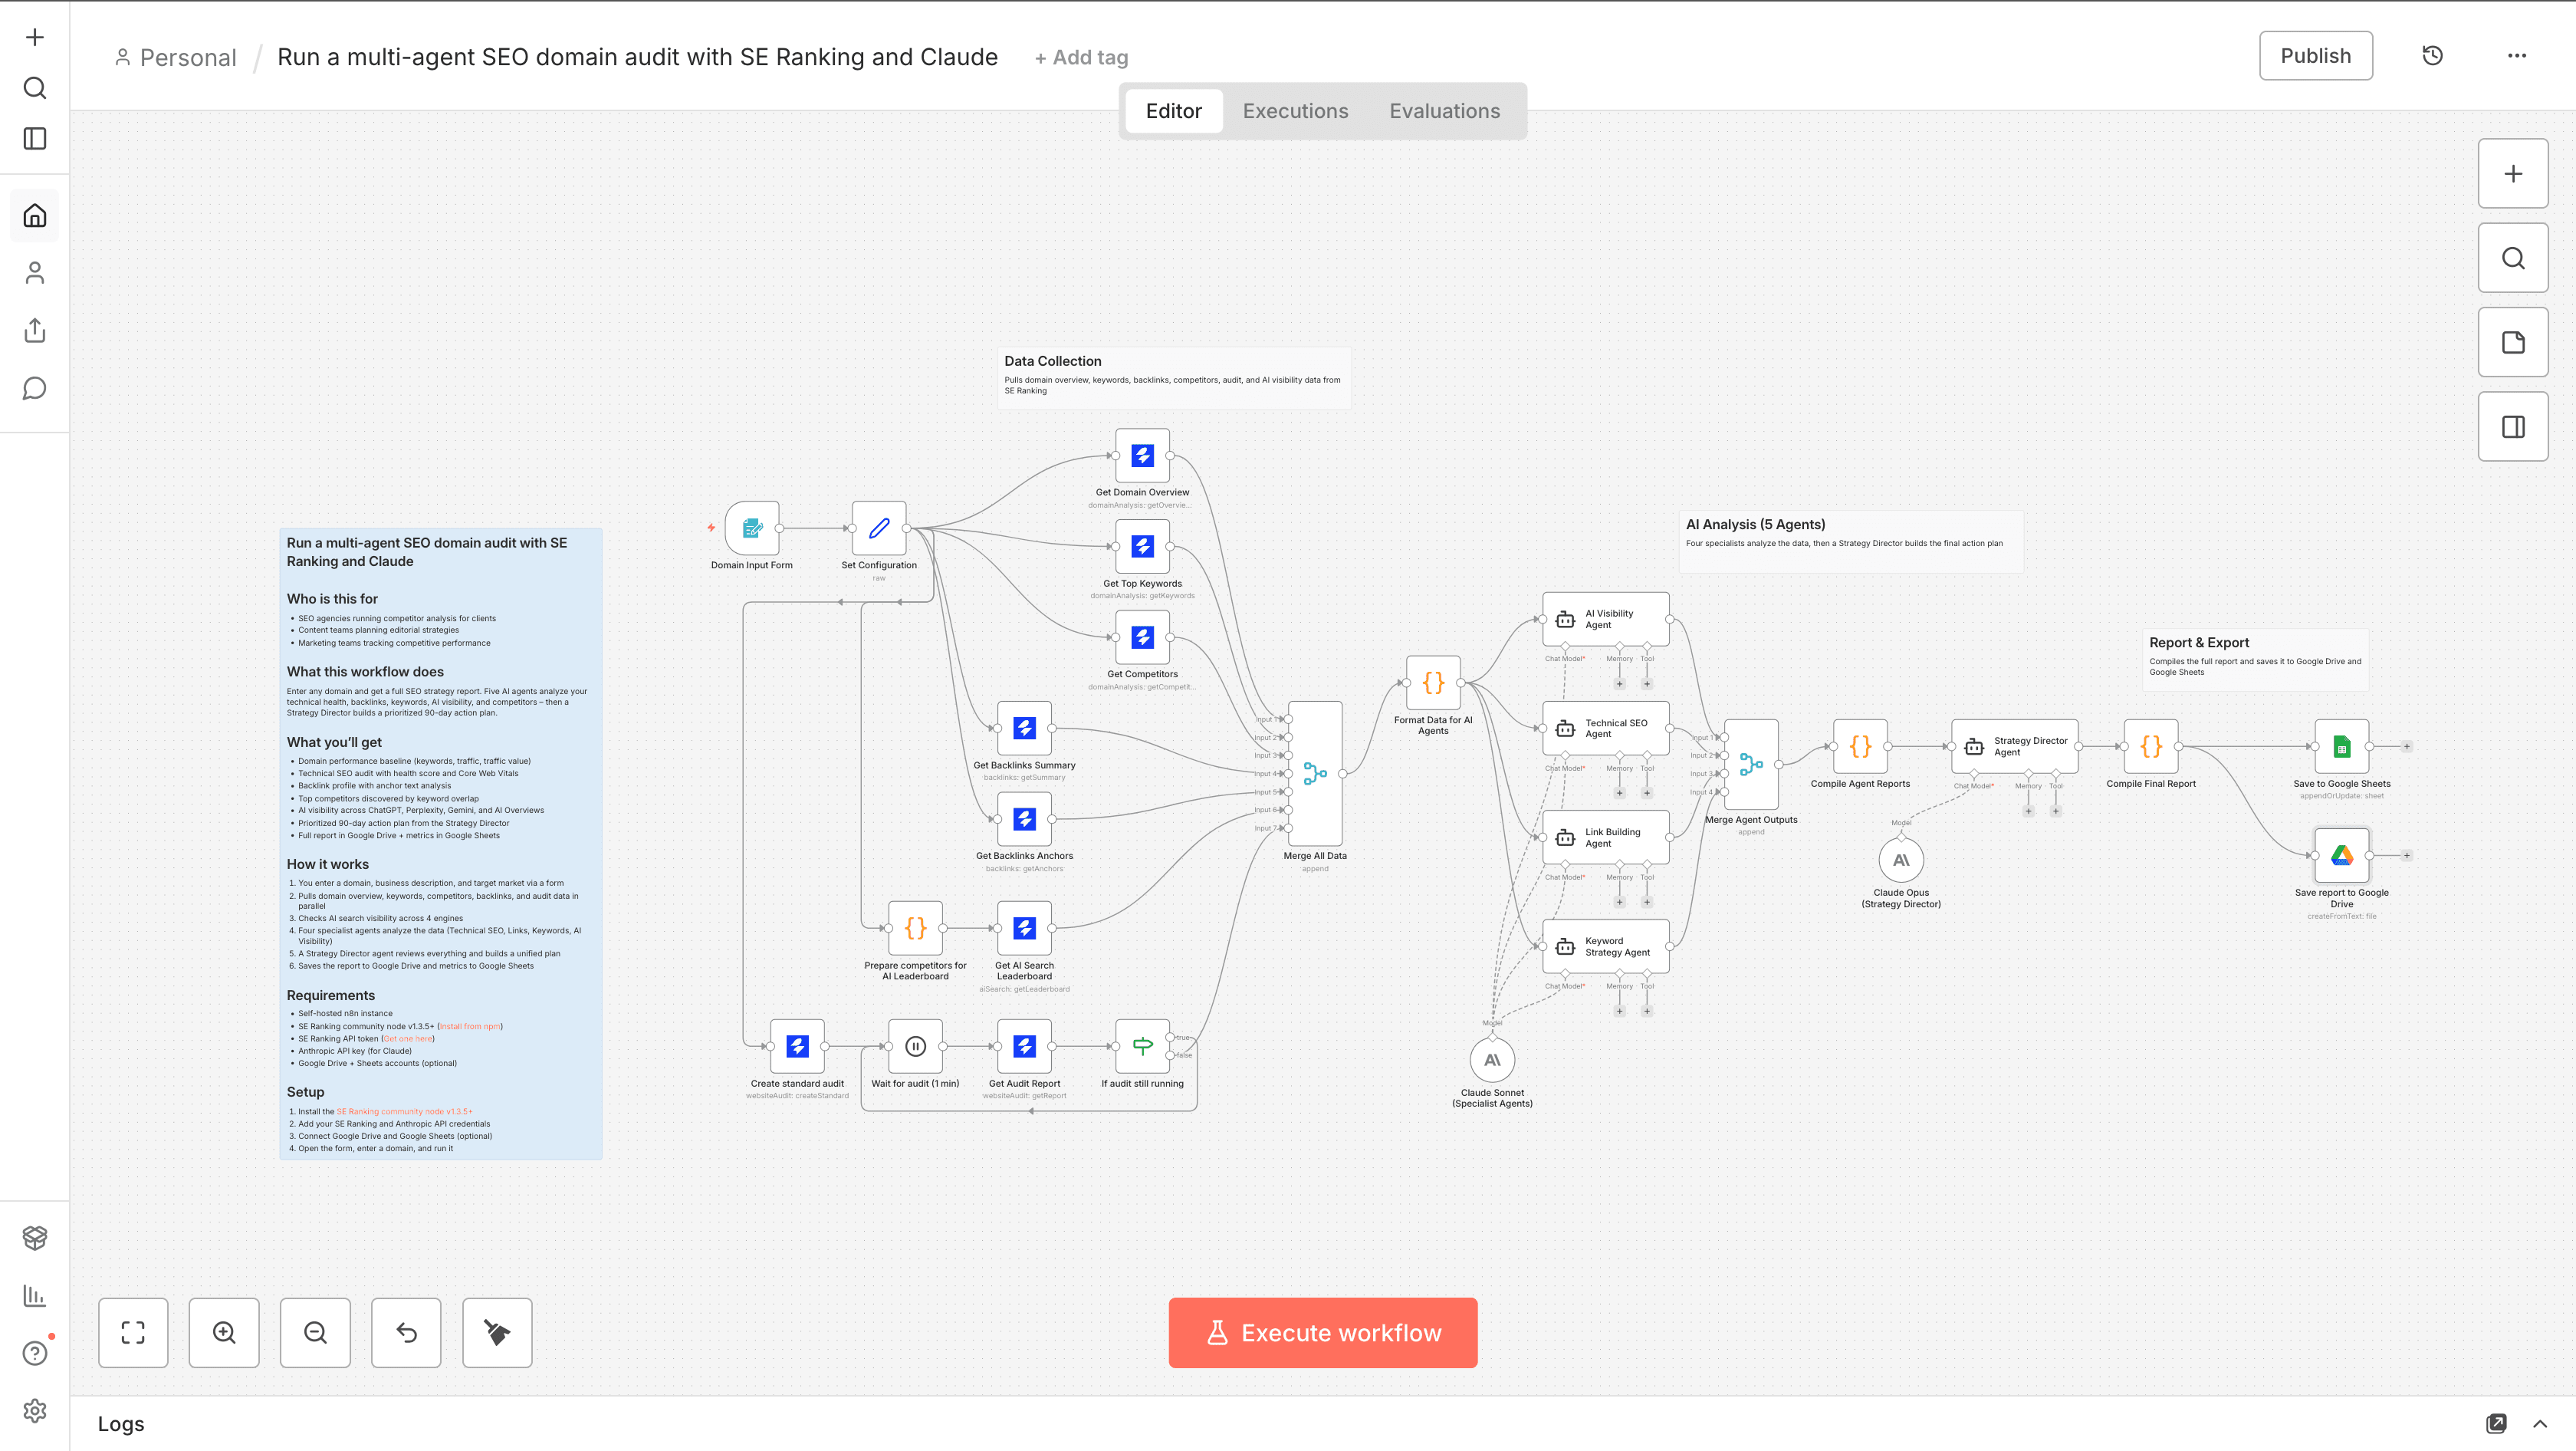Viewport: 2576px width, 1451px height.
Task: Switch to the Evaluations tab
Action: [1444, 111]
